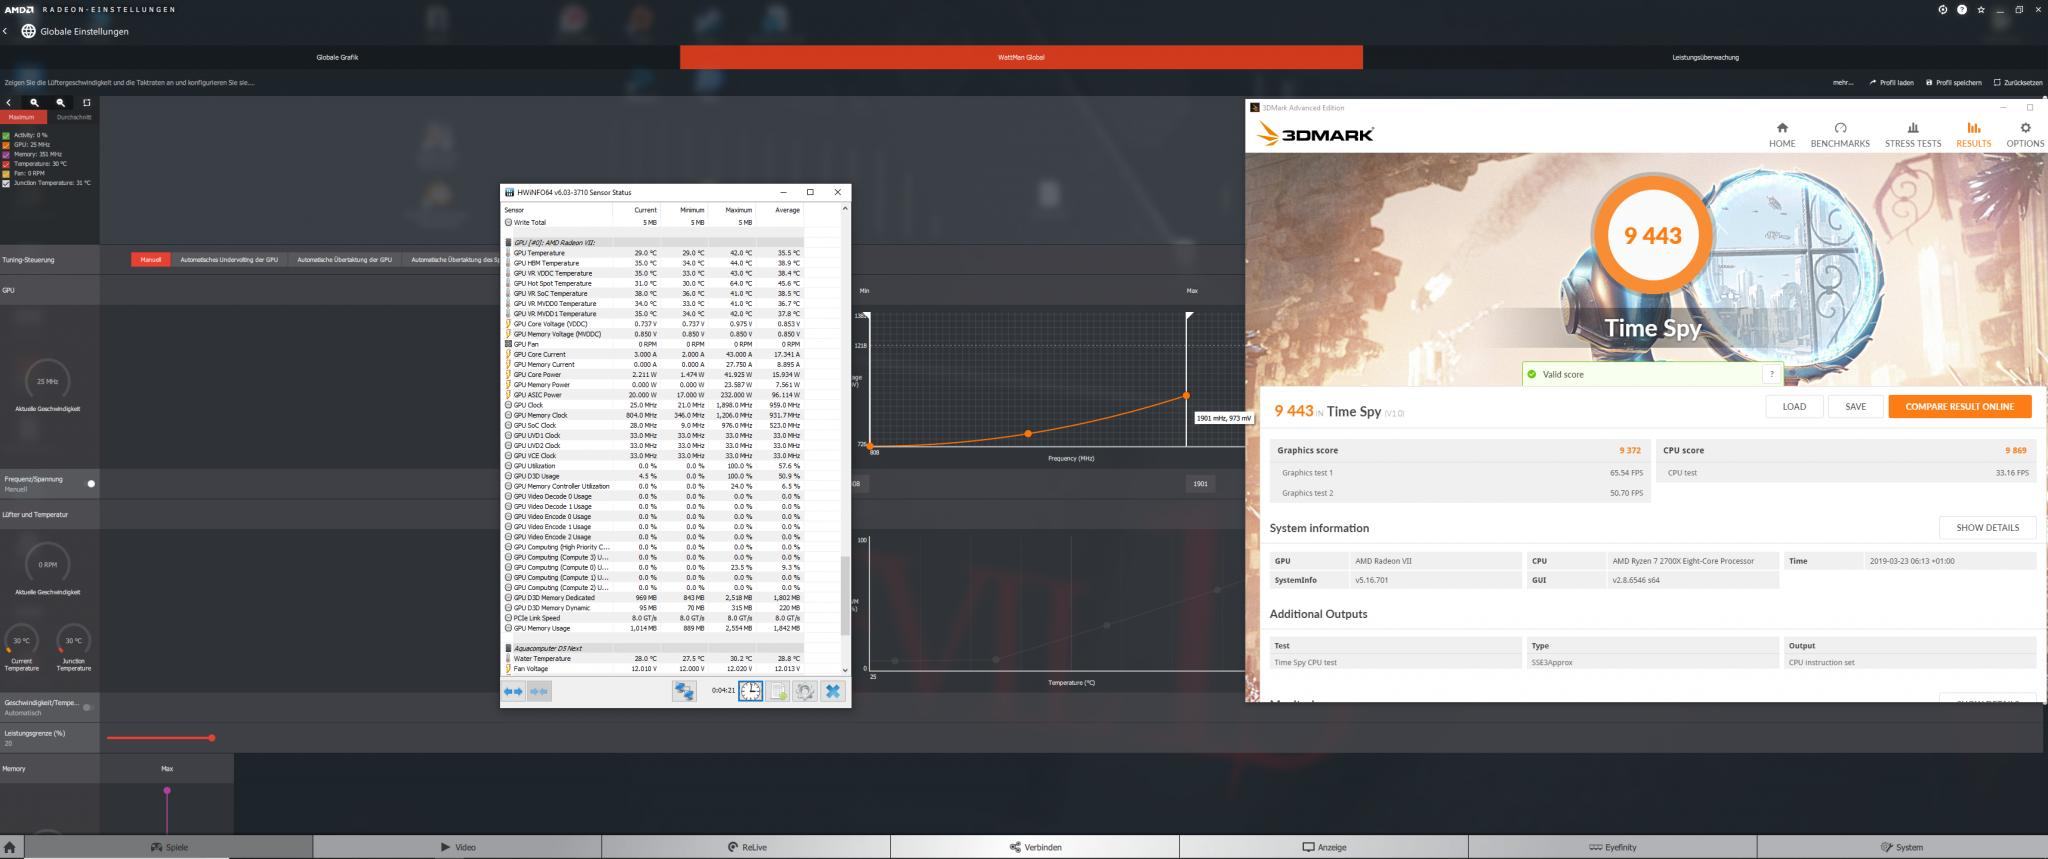Click HWiNFO expand columns arrows button
2048x859 pixels.
point(513,691)
